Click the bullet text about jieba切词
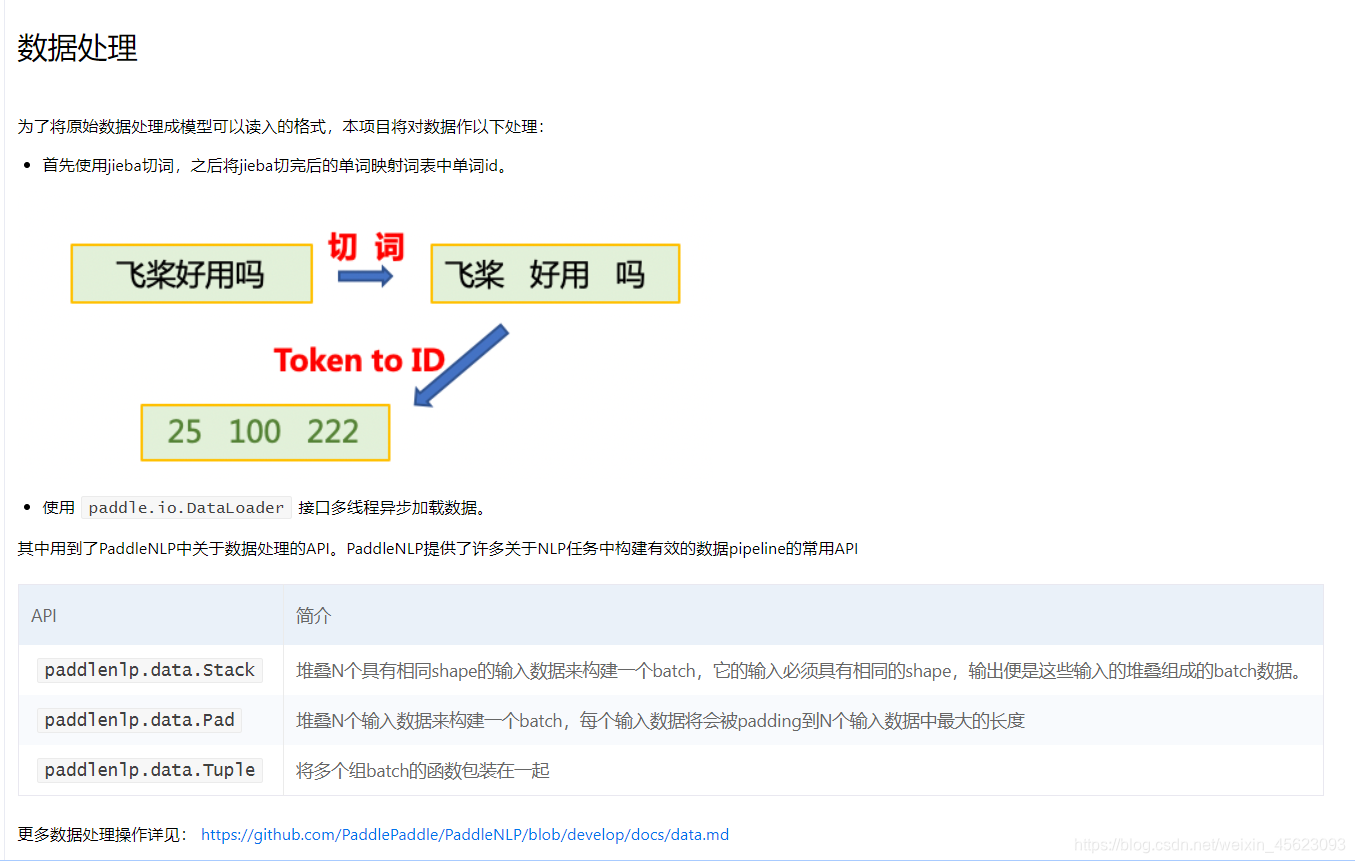The image size is (1355, 863). pos(277,165)
